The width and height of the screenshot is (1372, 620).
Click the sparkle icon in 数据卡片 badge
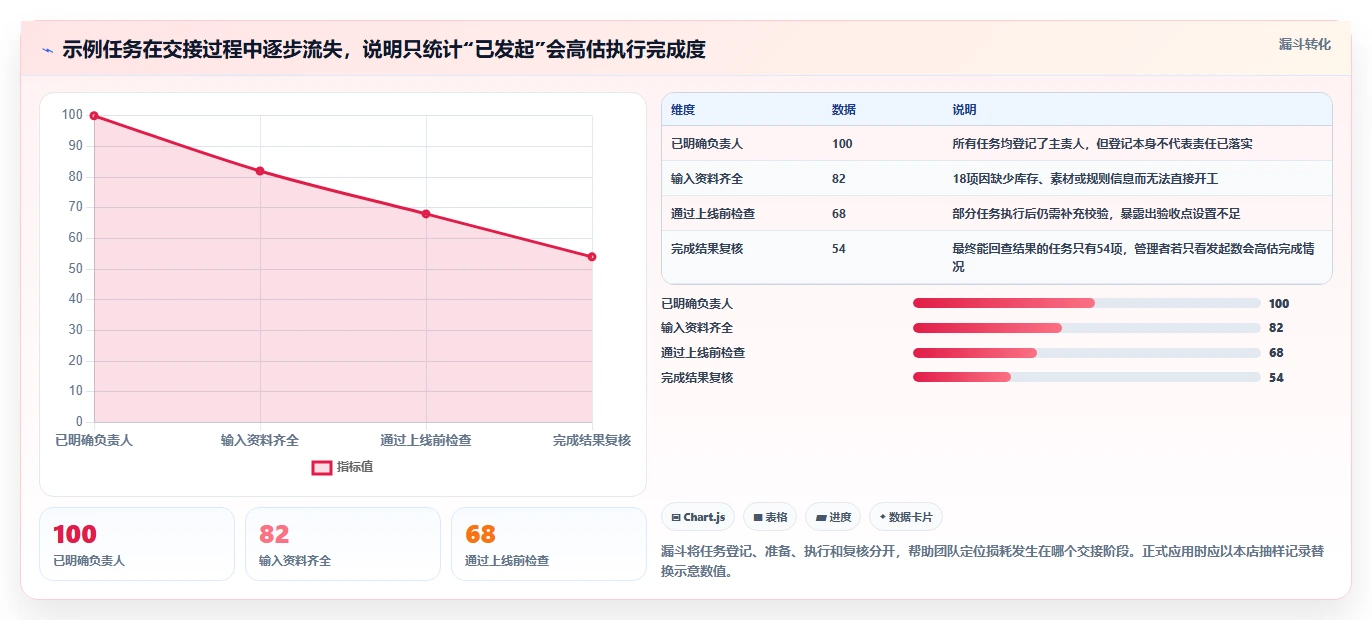[x=882, y=518]
